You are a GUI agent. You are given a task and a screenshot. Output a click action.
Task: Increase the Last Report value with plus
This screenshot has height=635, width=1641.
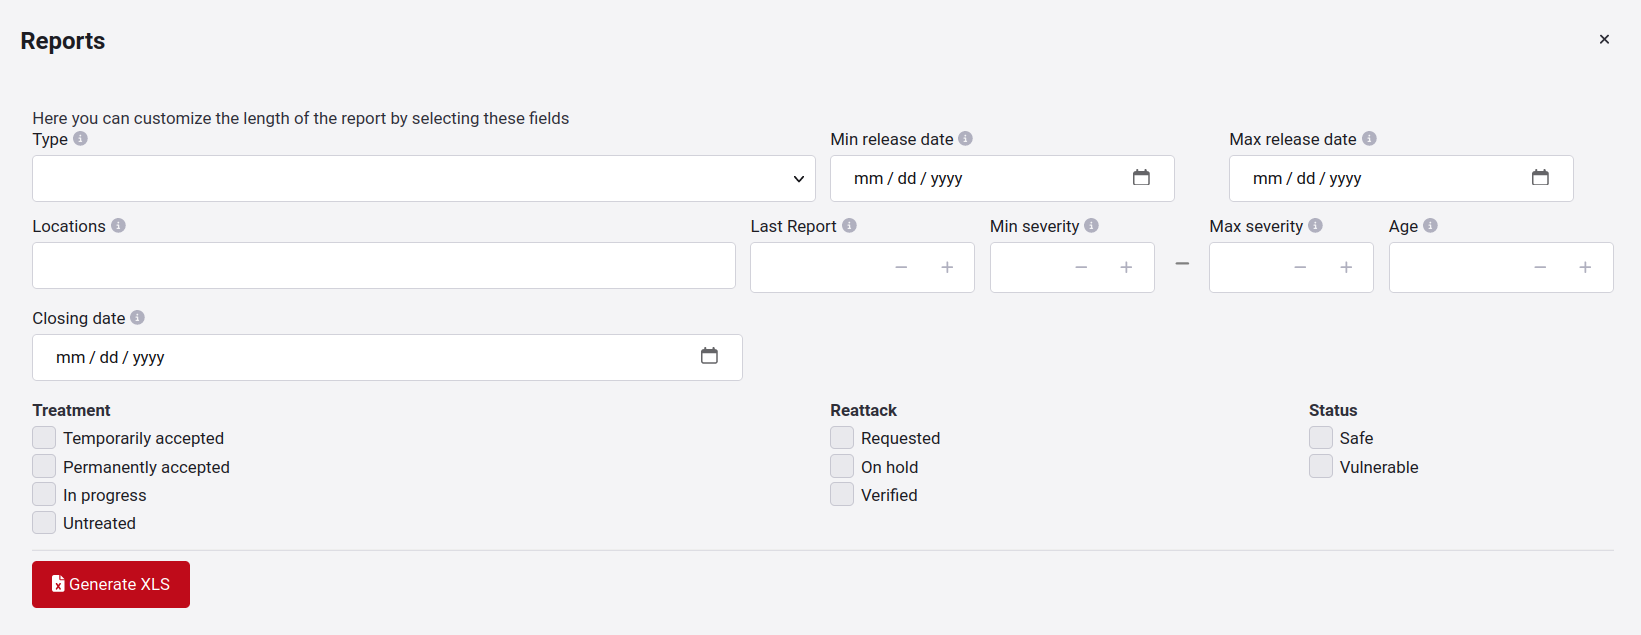coord(947,267)
